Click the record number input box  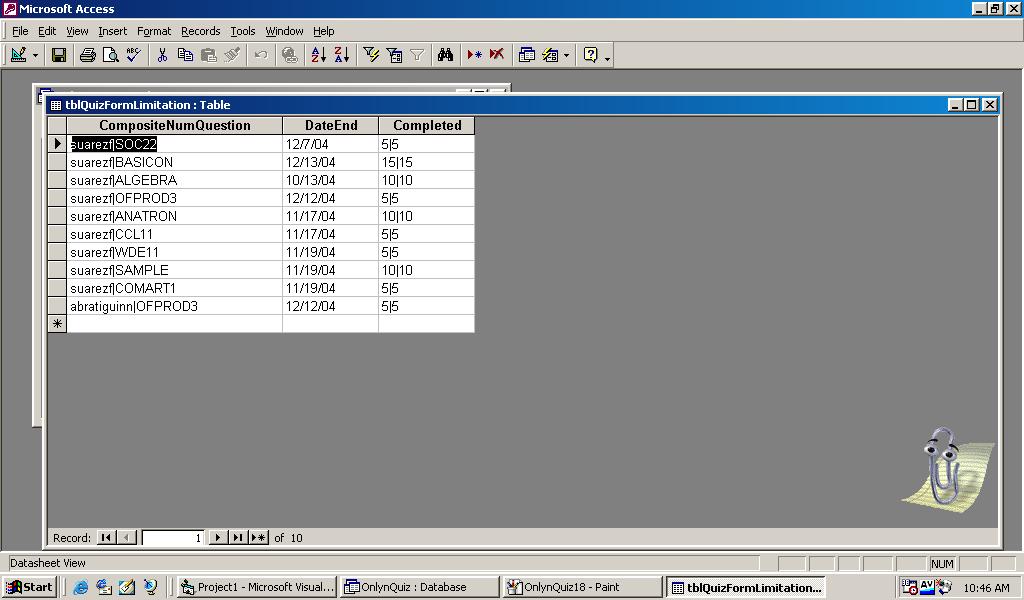[x=172, y=537]
